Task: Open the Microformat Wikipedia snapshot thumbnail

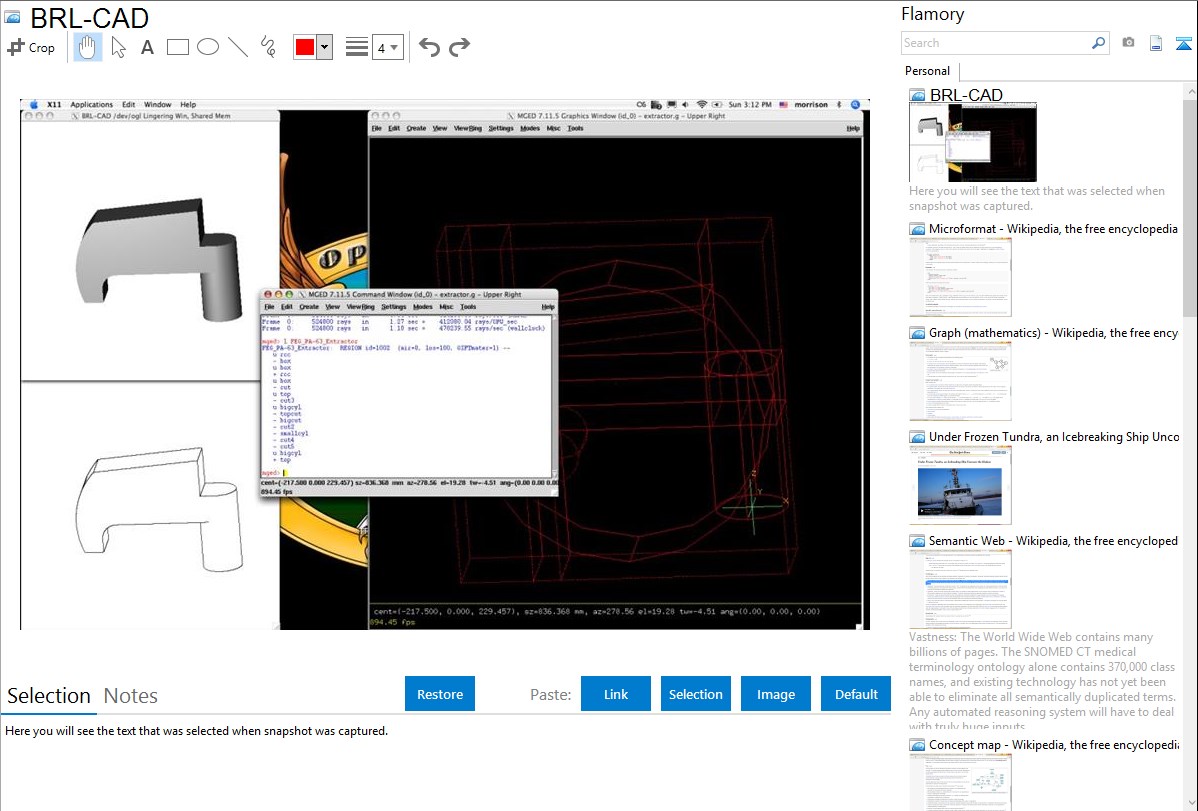Action: coord(960,277)
